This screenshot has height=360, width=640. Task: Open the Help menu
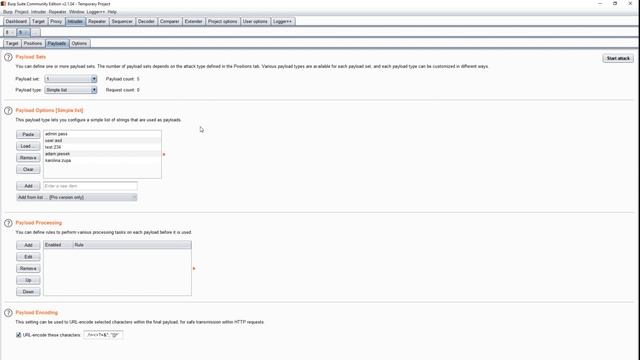click(112, 12)
